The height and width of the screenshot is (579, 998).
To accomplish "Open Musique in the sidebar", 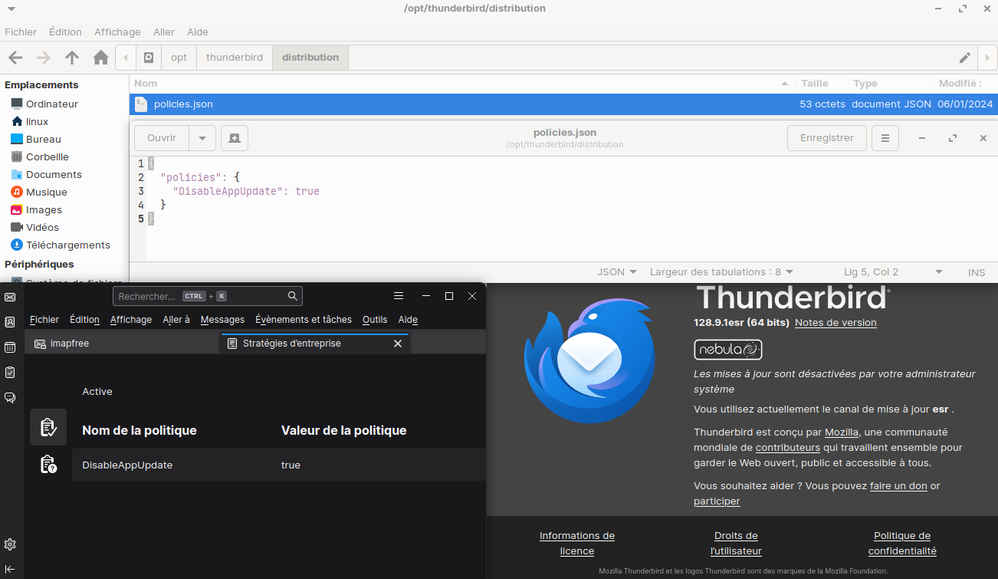I will pyautogui.click(x=39, y=192).
